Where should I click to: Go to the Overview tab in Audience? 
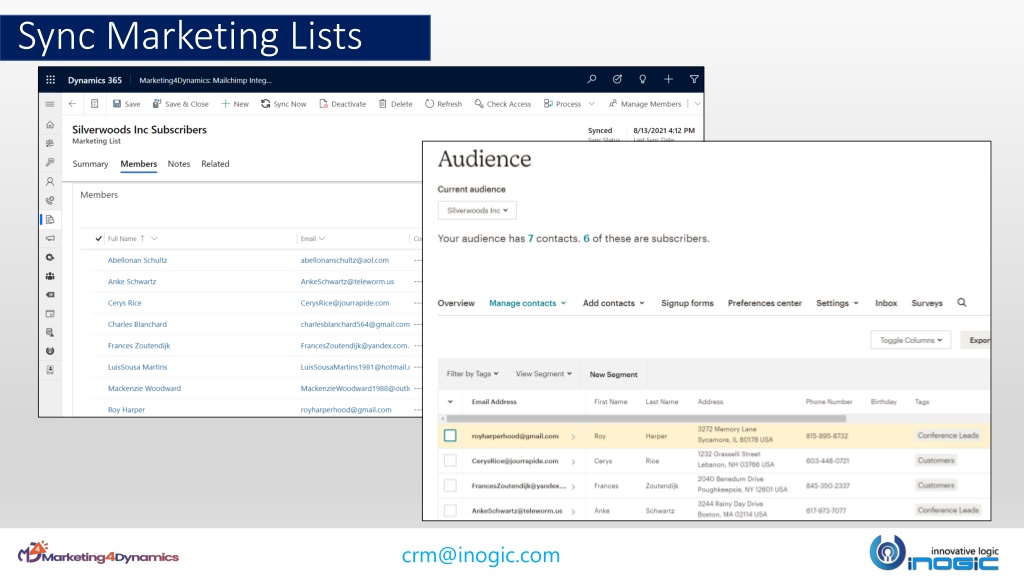456,303
